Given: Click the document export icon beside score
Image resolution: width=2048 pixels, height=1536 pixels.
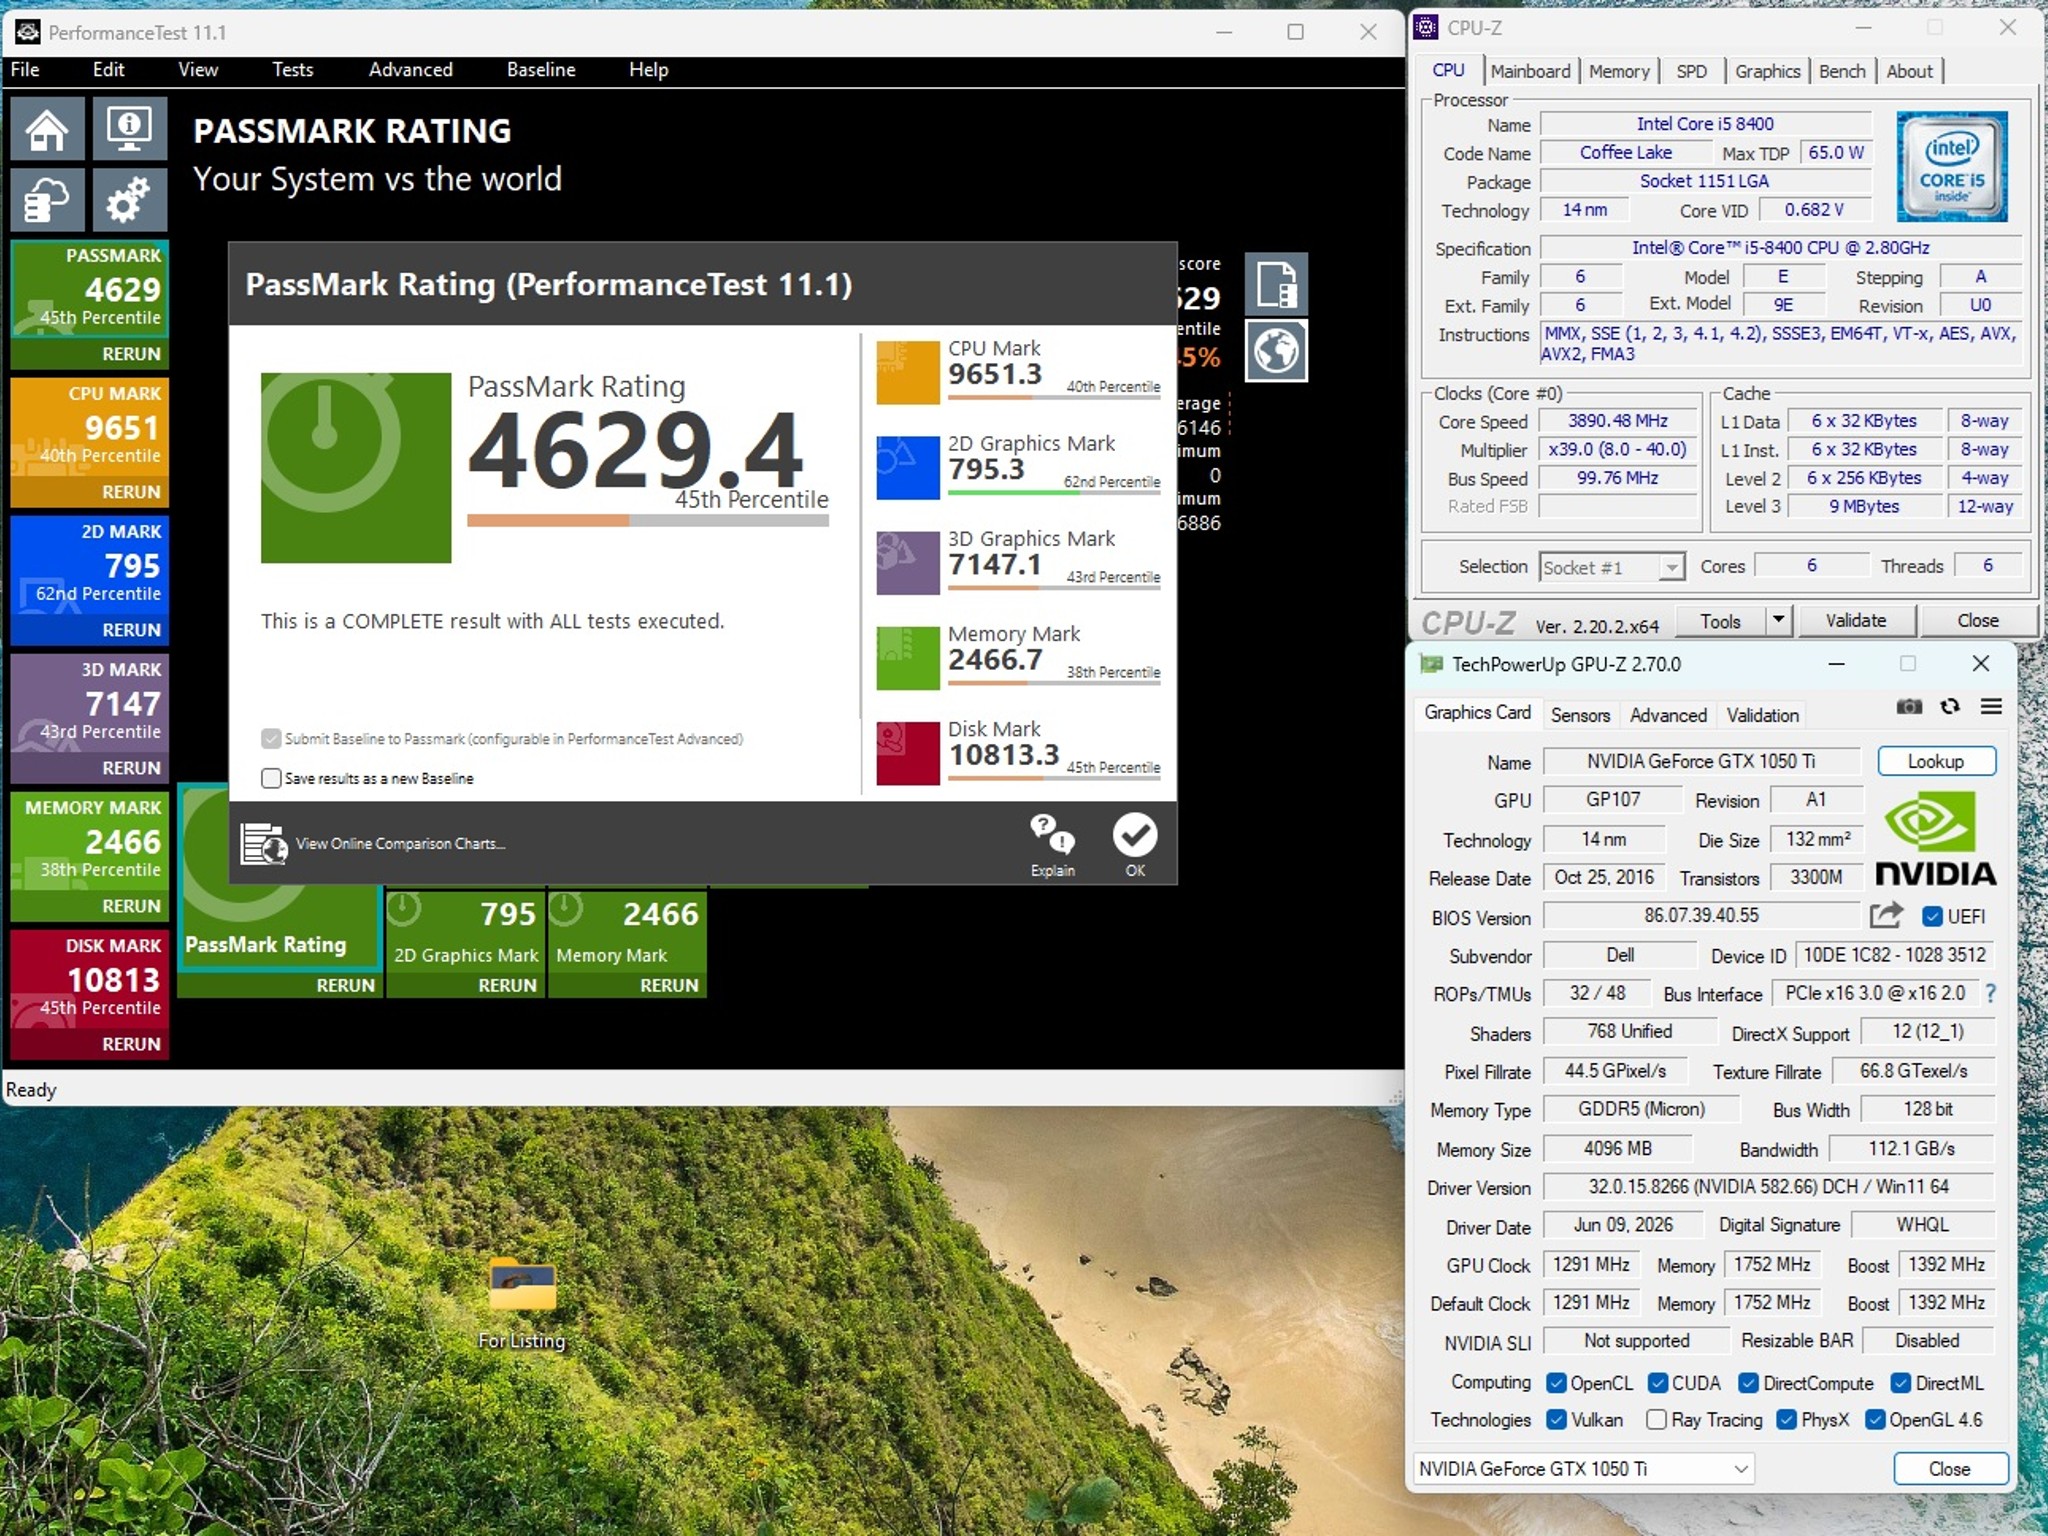Looking at the screenshot, I should click(1276, 284).
